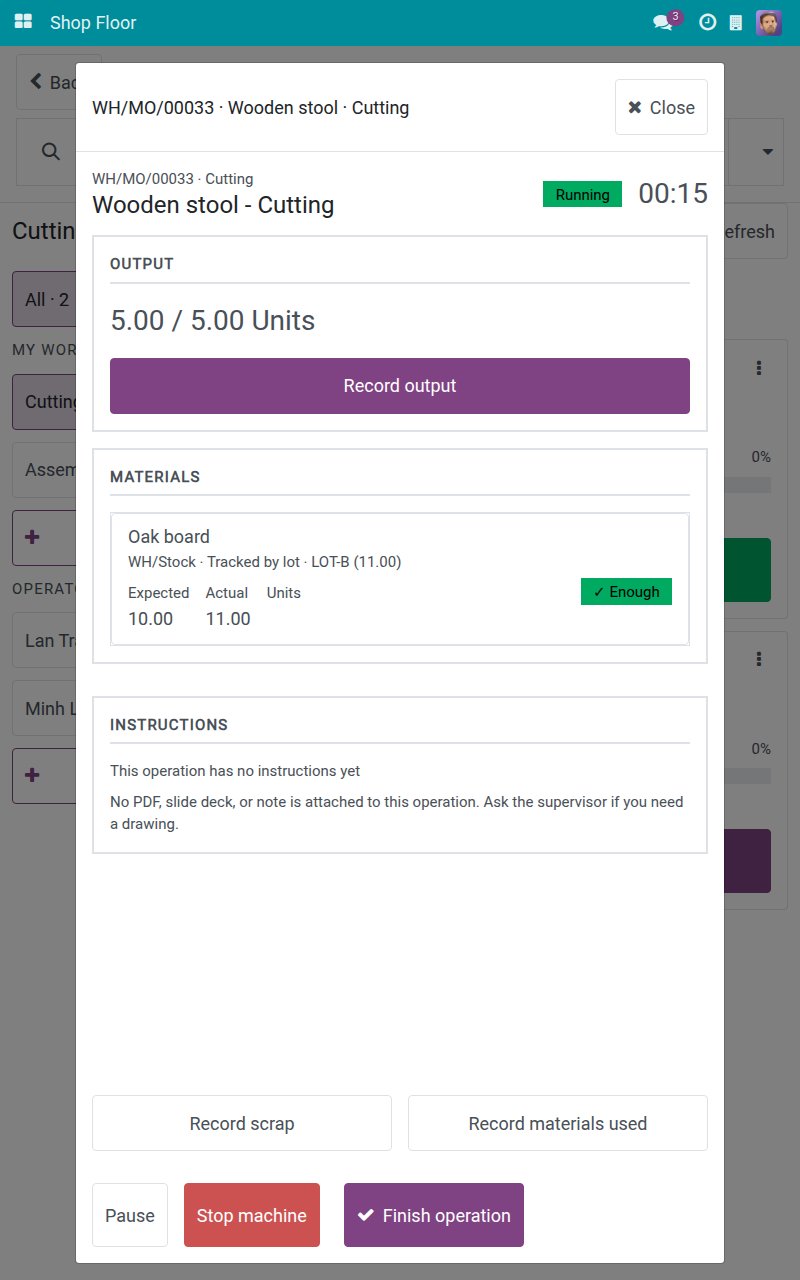Click the search magnifier icon
Screen dimensions: 800x1280
coord(50,151)
